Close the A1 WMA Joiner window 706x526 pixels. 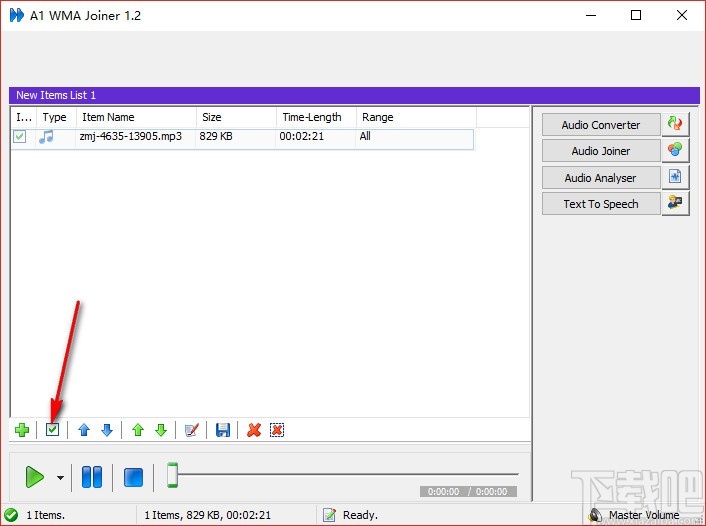pyautogui.click(x=682, y=15)
